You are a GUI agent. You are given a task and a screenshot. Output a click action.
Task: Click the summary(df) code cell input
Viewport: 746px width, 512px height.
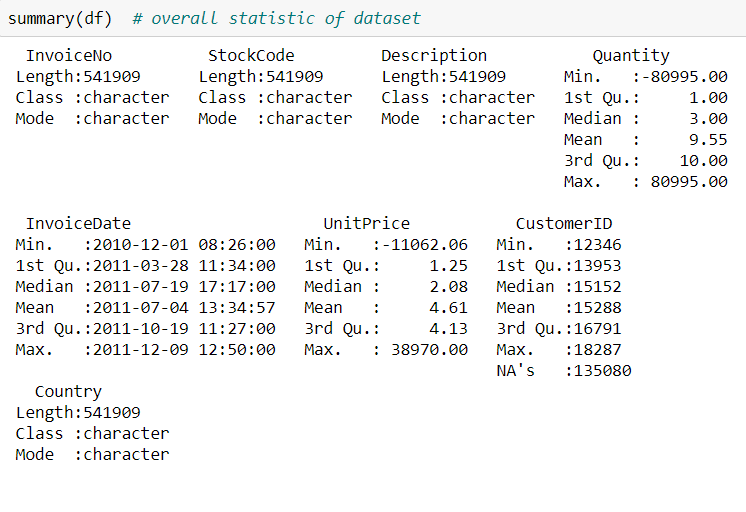click(x=373, y=18)
